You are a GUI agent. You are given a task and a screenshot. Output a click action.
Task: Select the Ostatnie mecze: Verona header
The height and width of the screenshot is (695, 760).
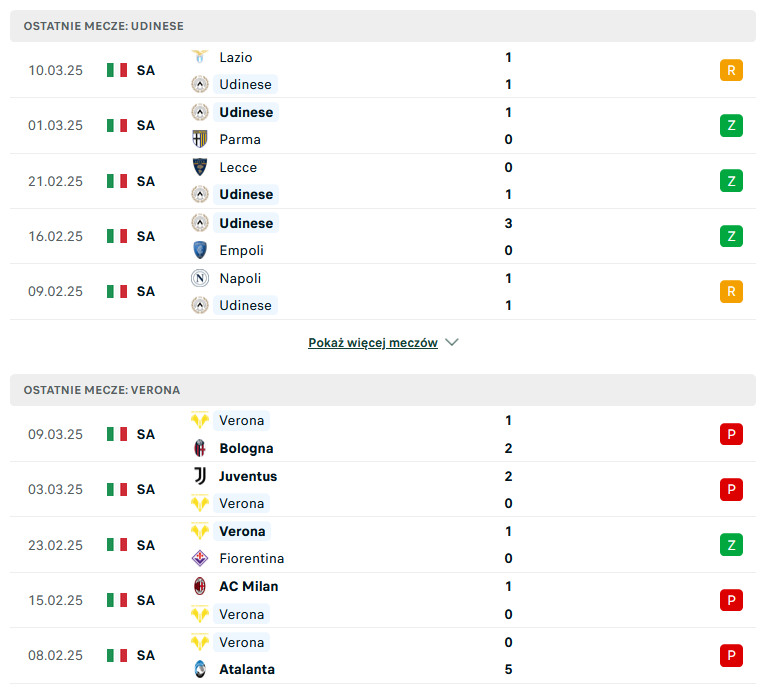[x=382, y=390]
